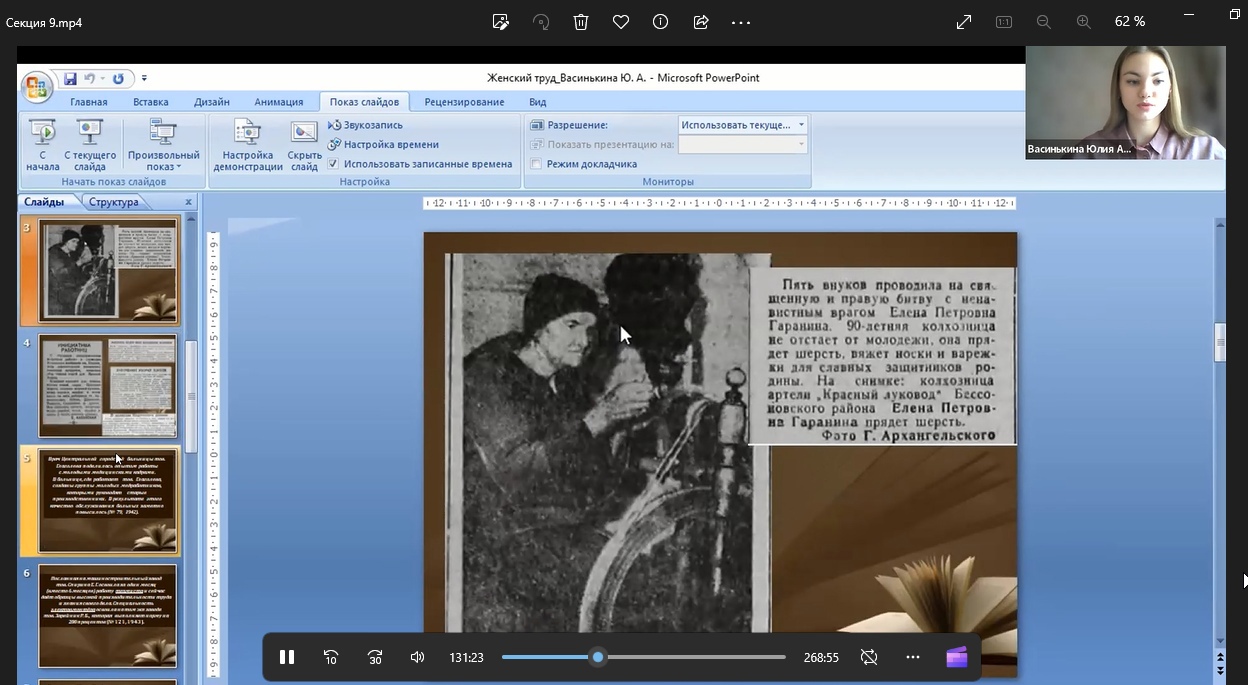Click the share icon in top toolbar

(x=700, y=22)
